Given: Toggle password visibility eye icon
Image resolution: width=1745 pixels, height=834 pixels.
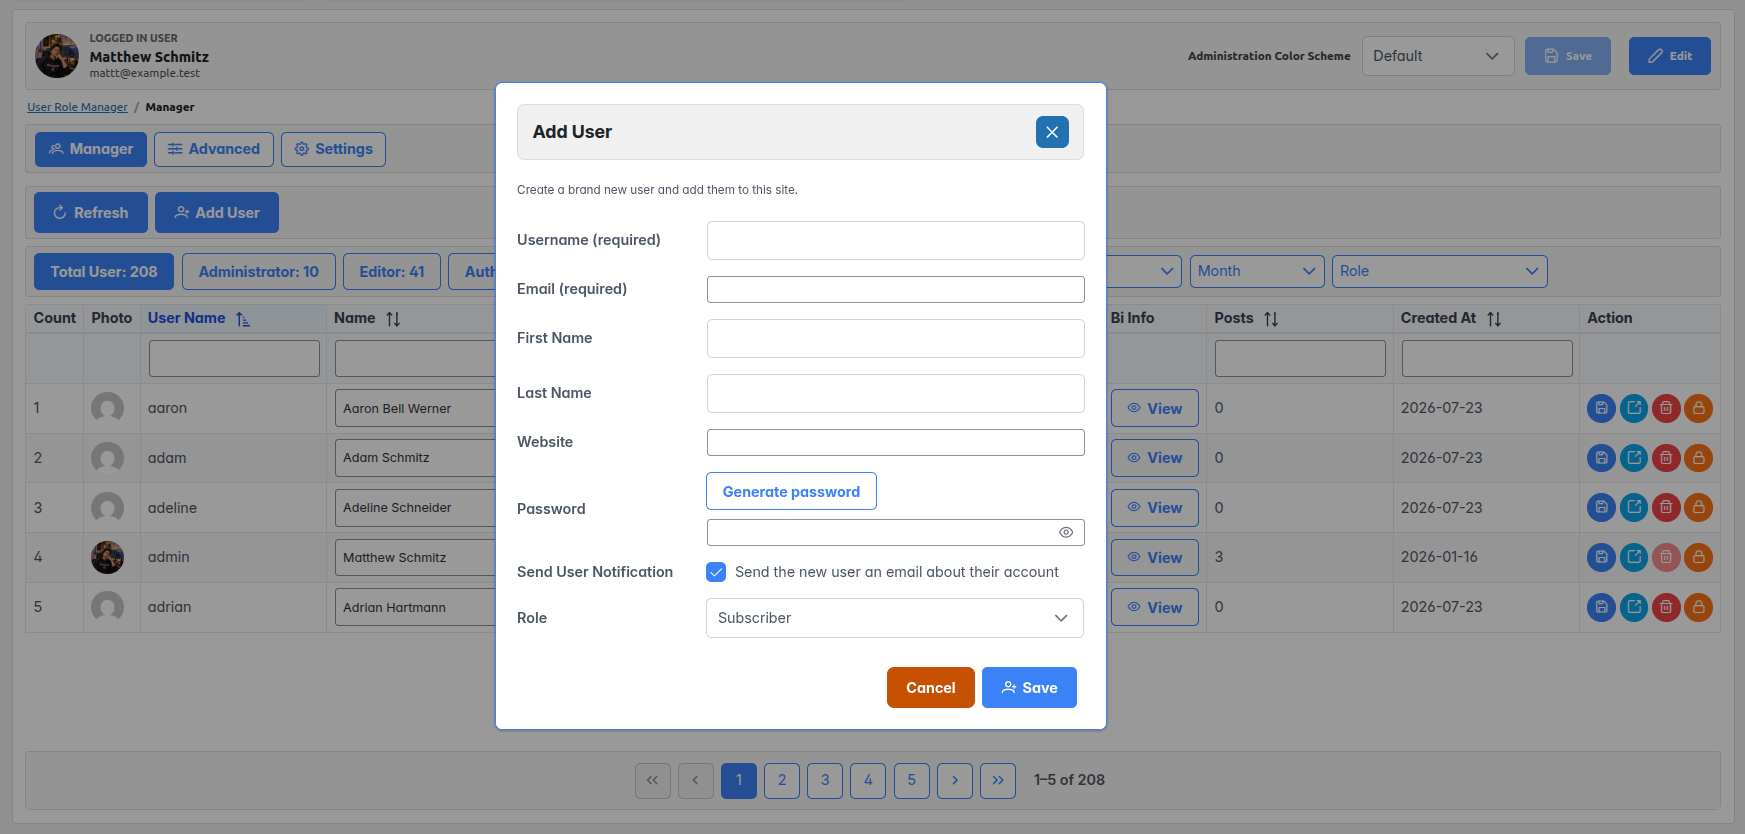Looking at the screenshot, I should pyautogui.click(x=1066, y=532).
